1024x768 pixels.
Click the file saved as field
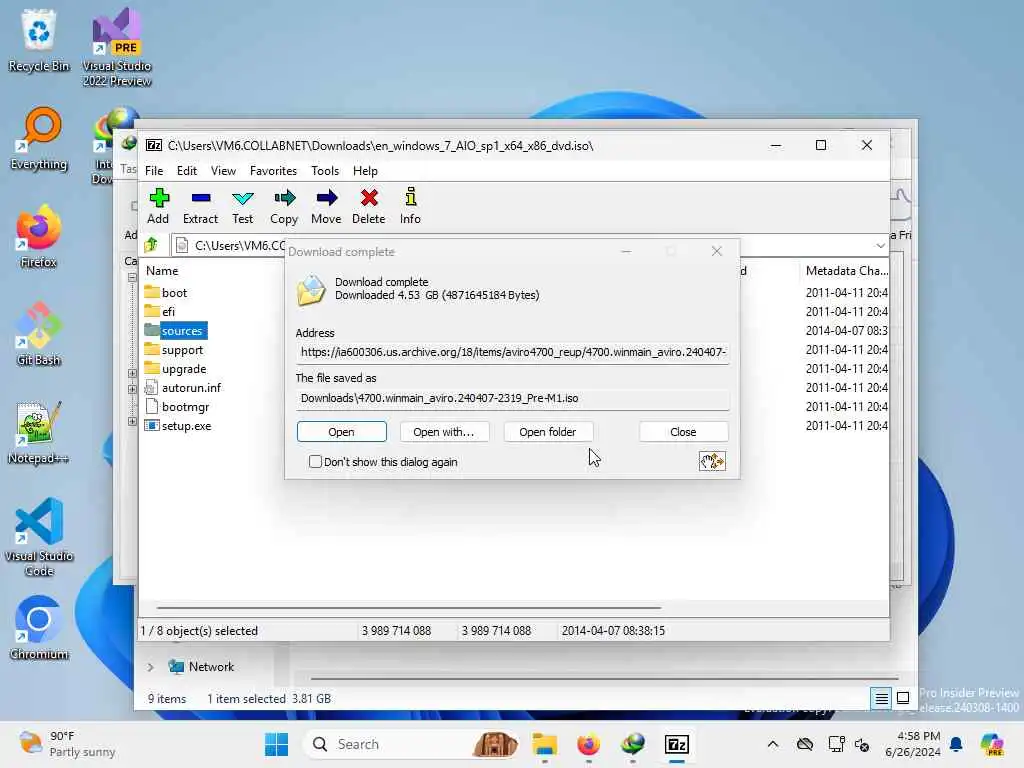click(x=513, y=398)
